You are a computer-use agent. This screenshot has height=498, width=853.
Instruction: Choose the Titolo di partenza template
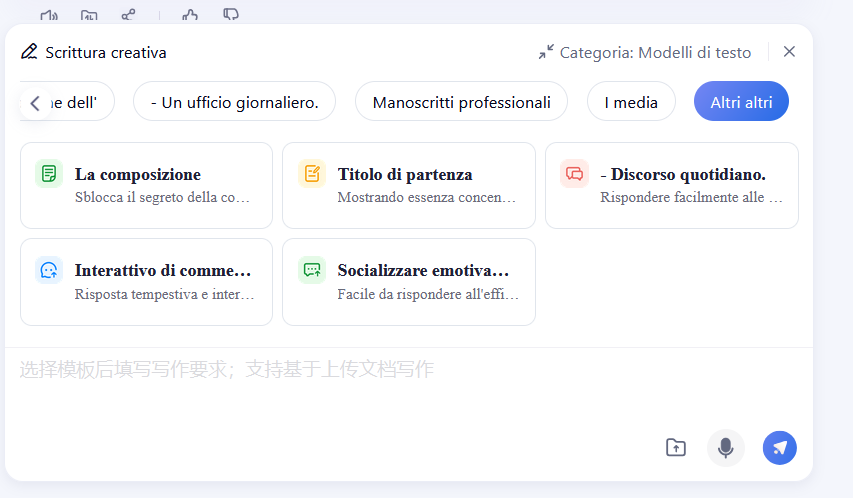point(408,185)
